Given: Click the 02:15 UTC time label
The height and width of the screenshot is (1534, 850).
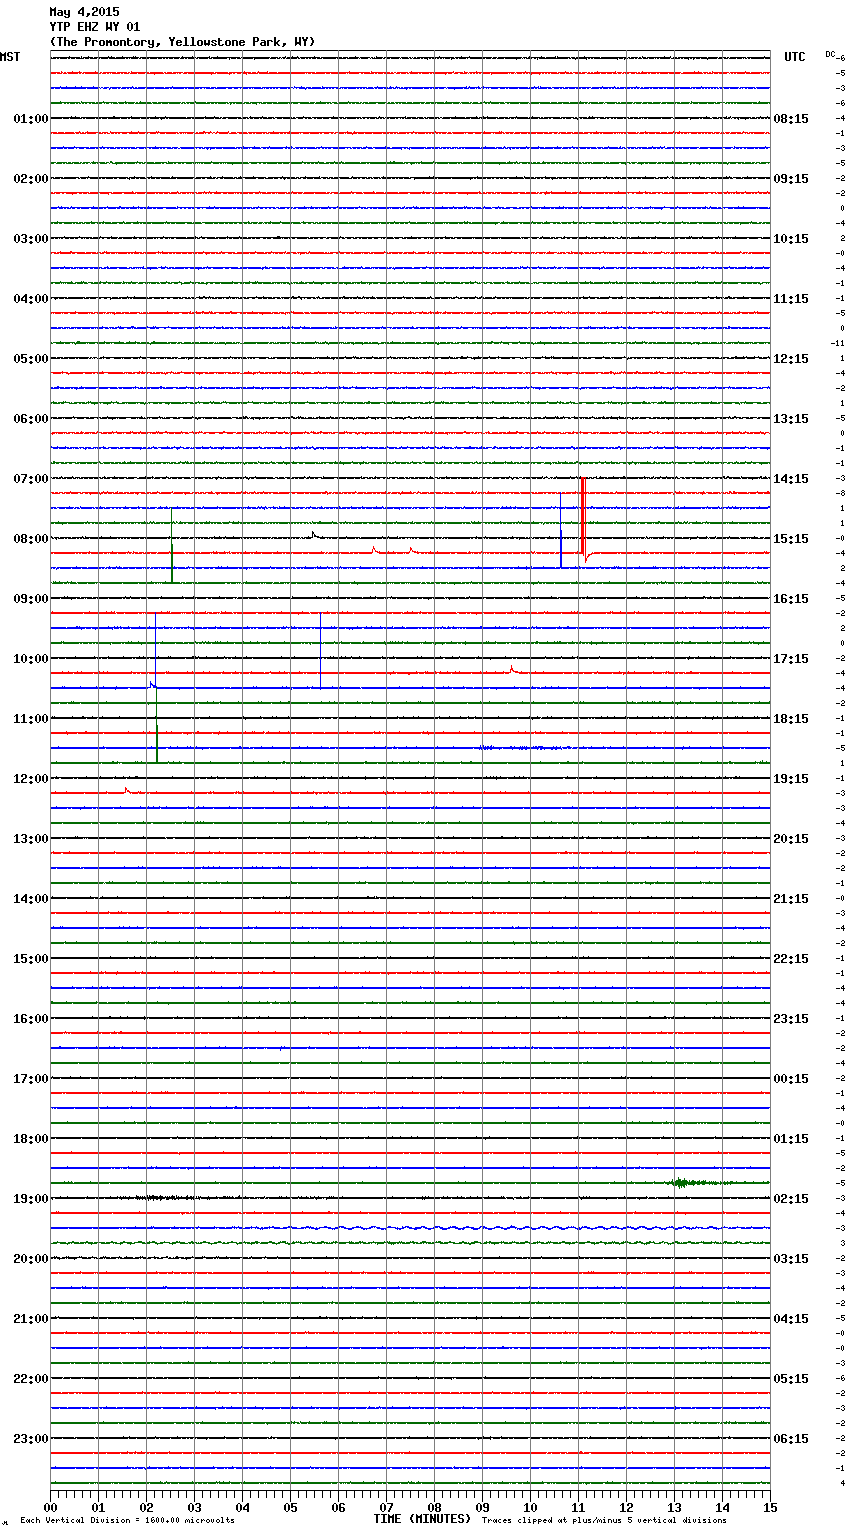Looking at the screenshot, I should [791, 1198].
